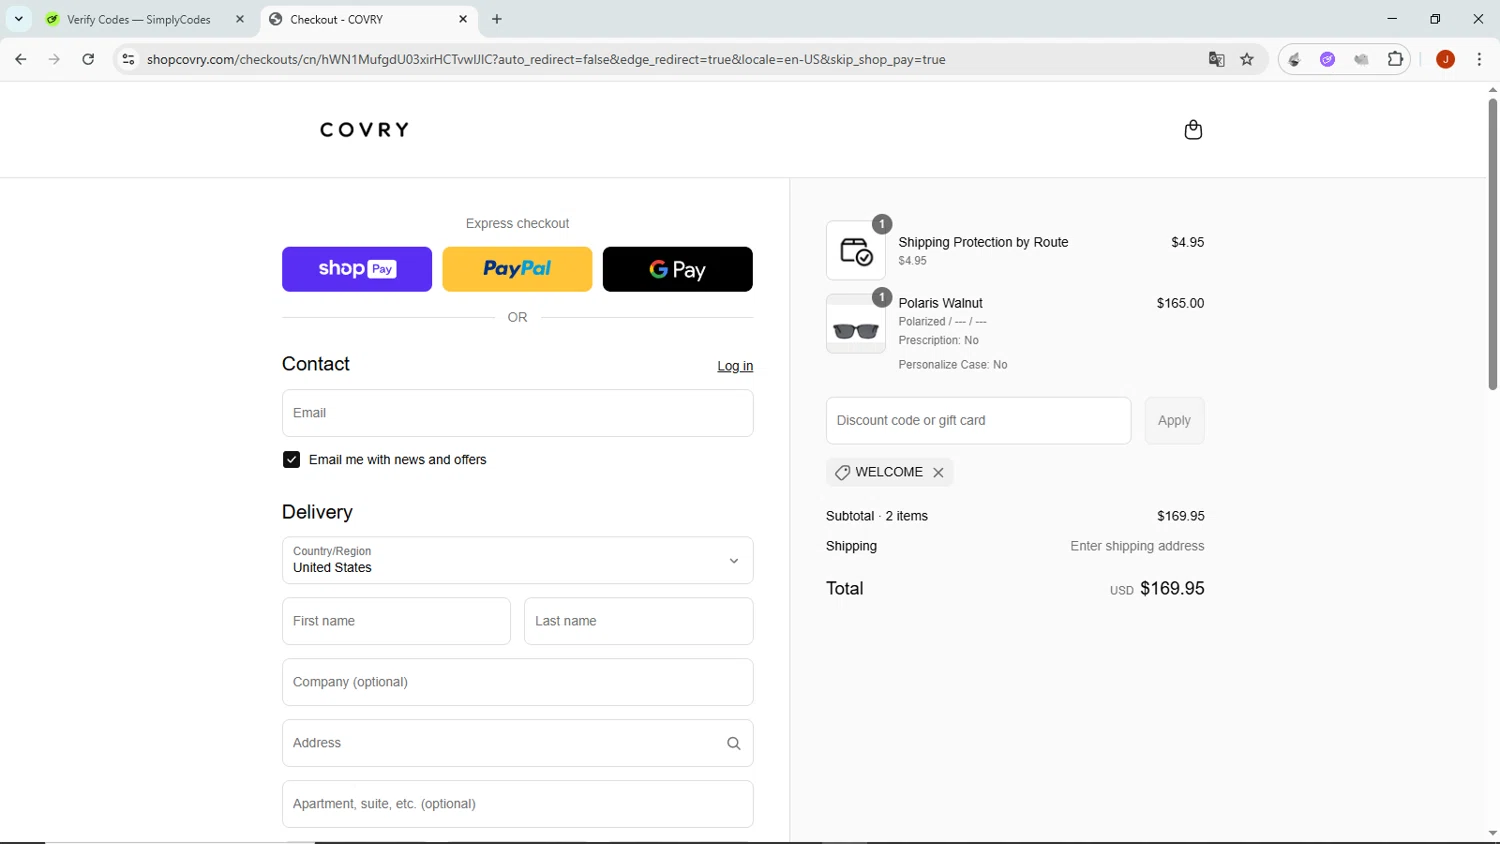The image size is (1500, 844).
Task: Click the browser address bar URL
Action: pos(546,60)
